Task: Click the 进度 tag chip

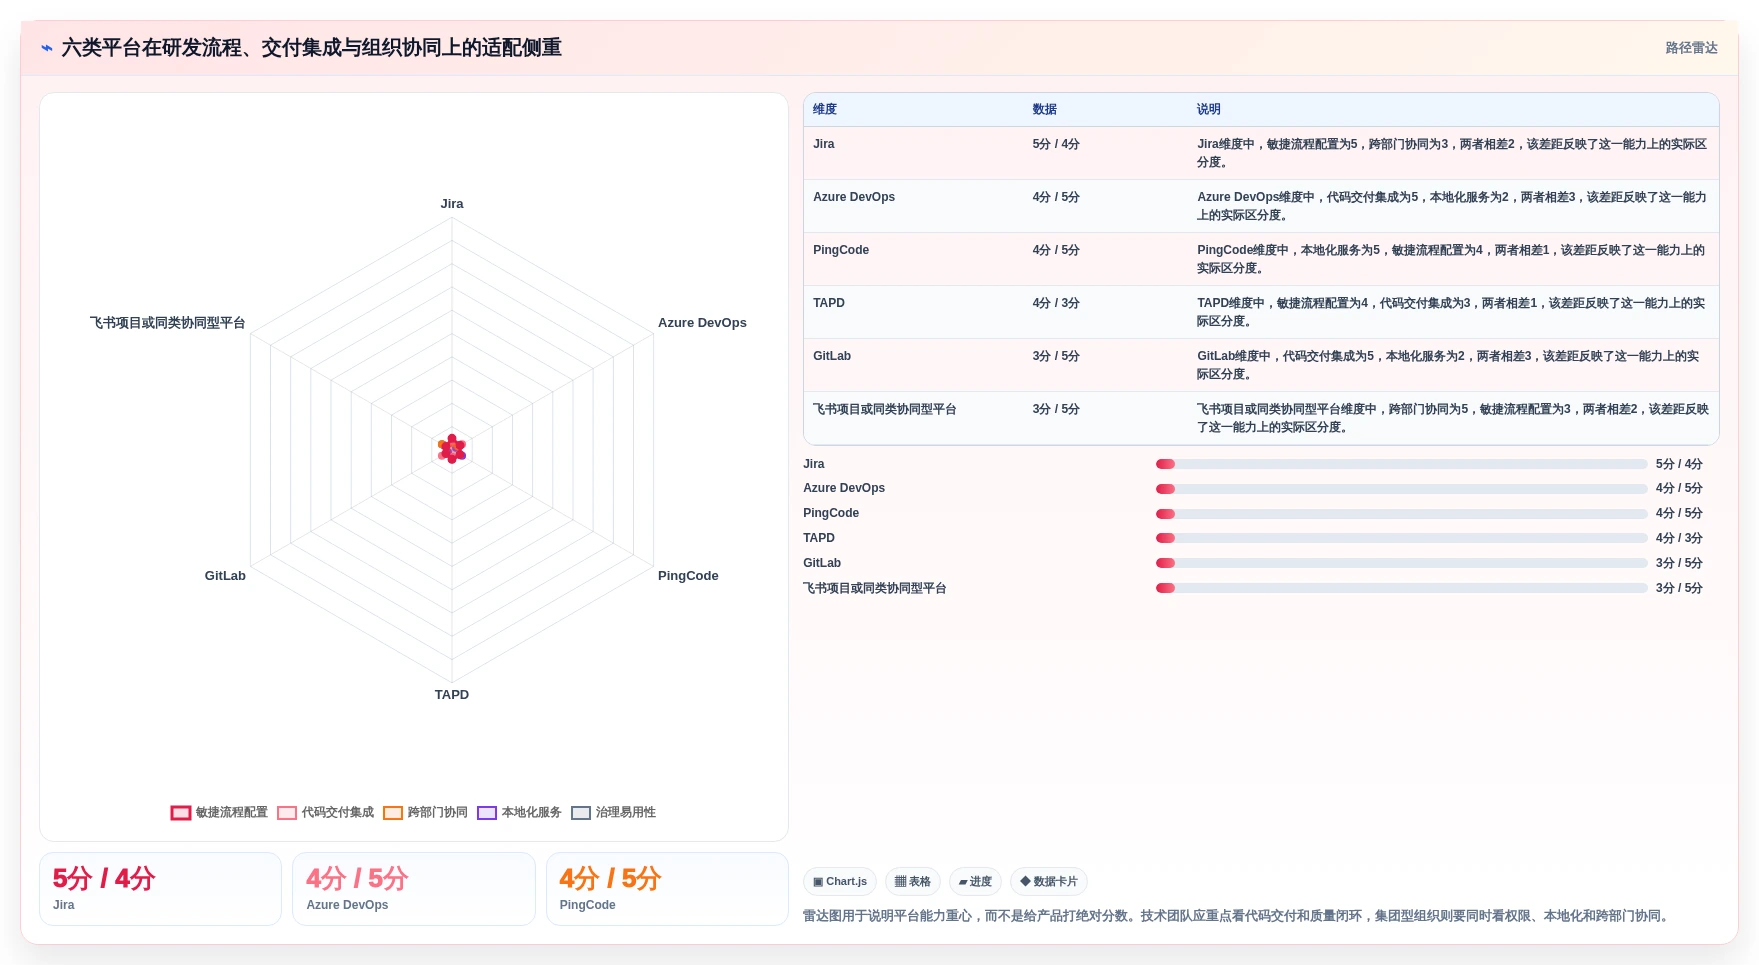Action: (975, 881)
